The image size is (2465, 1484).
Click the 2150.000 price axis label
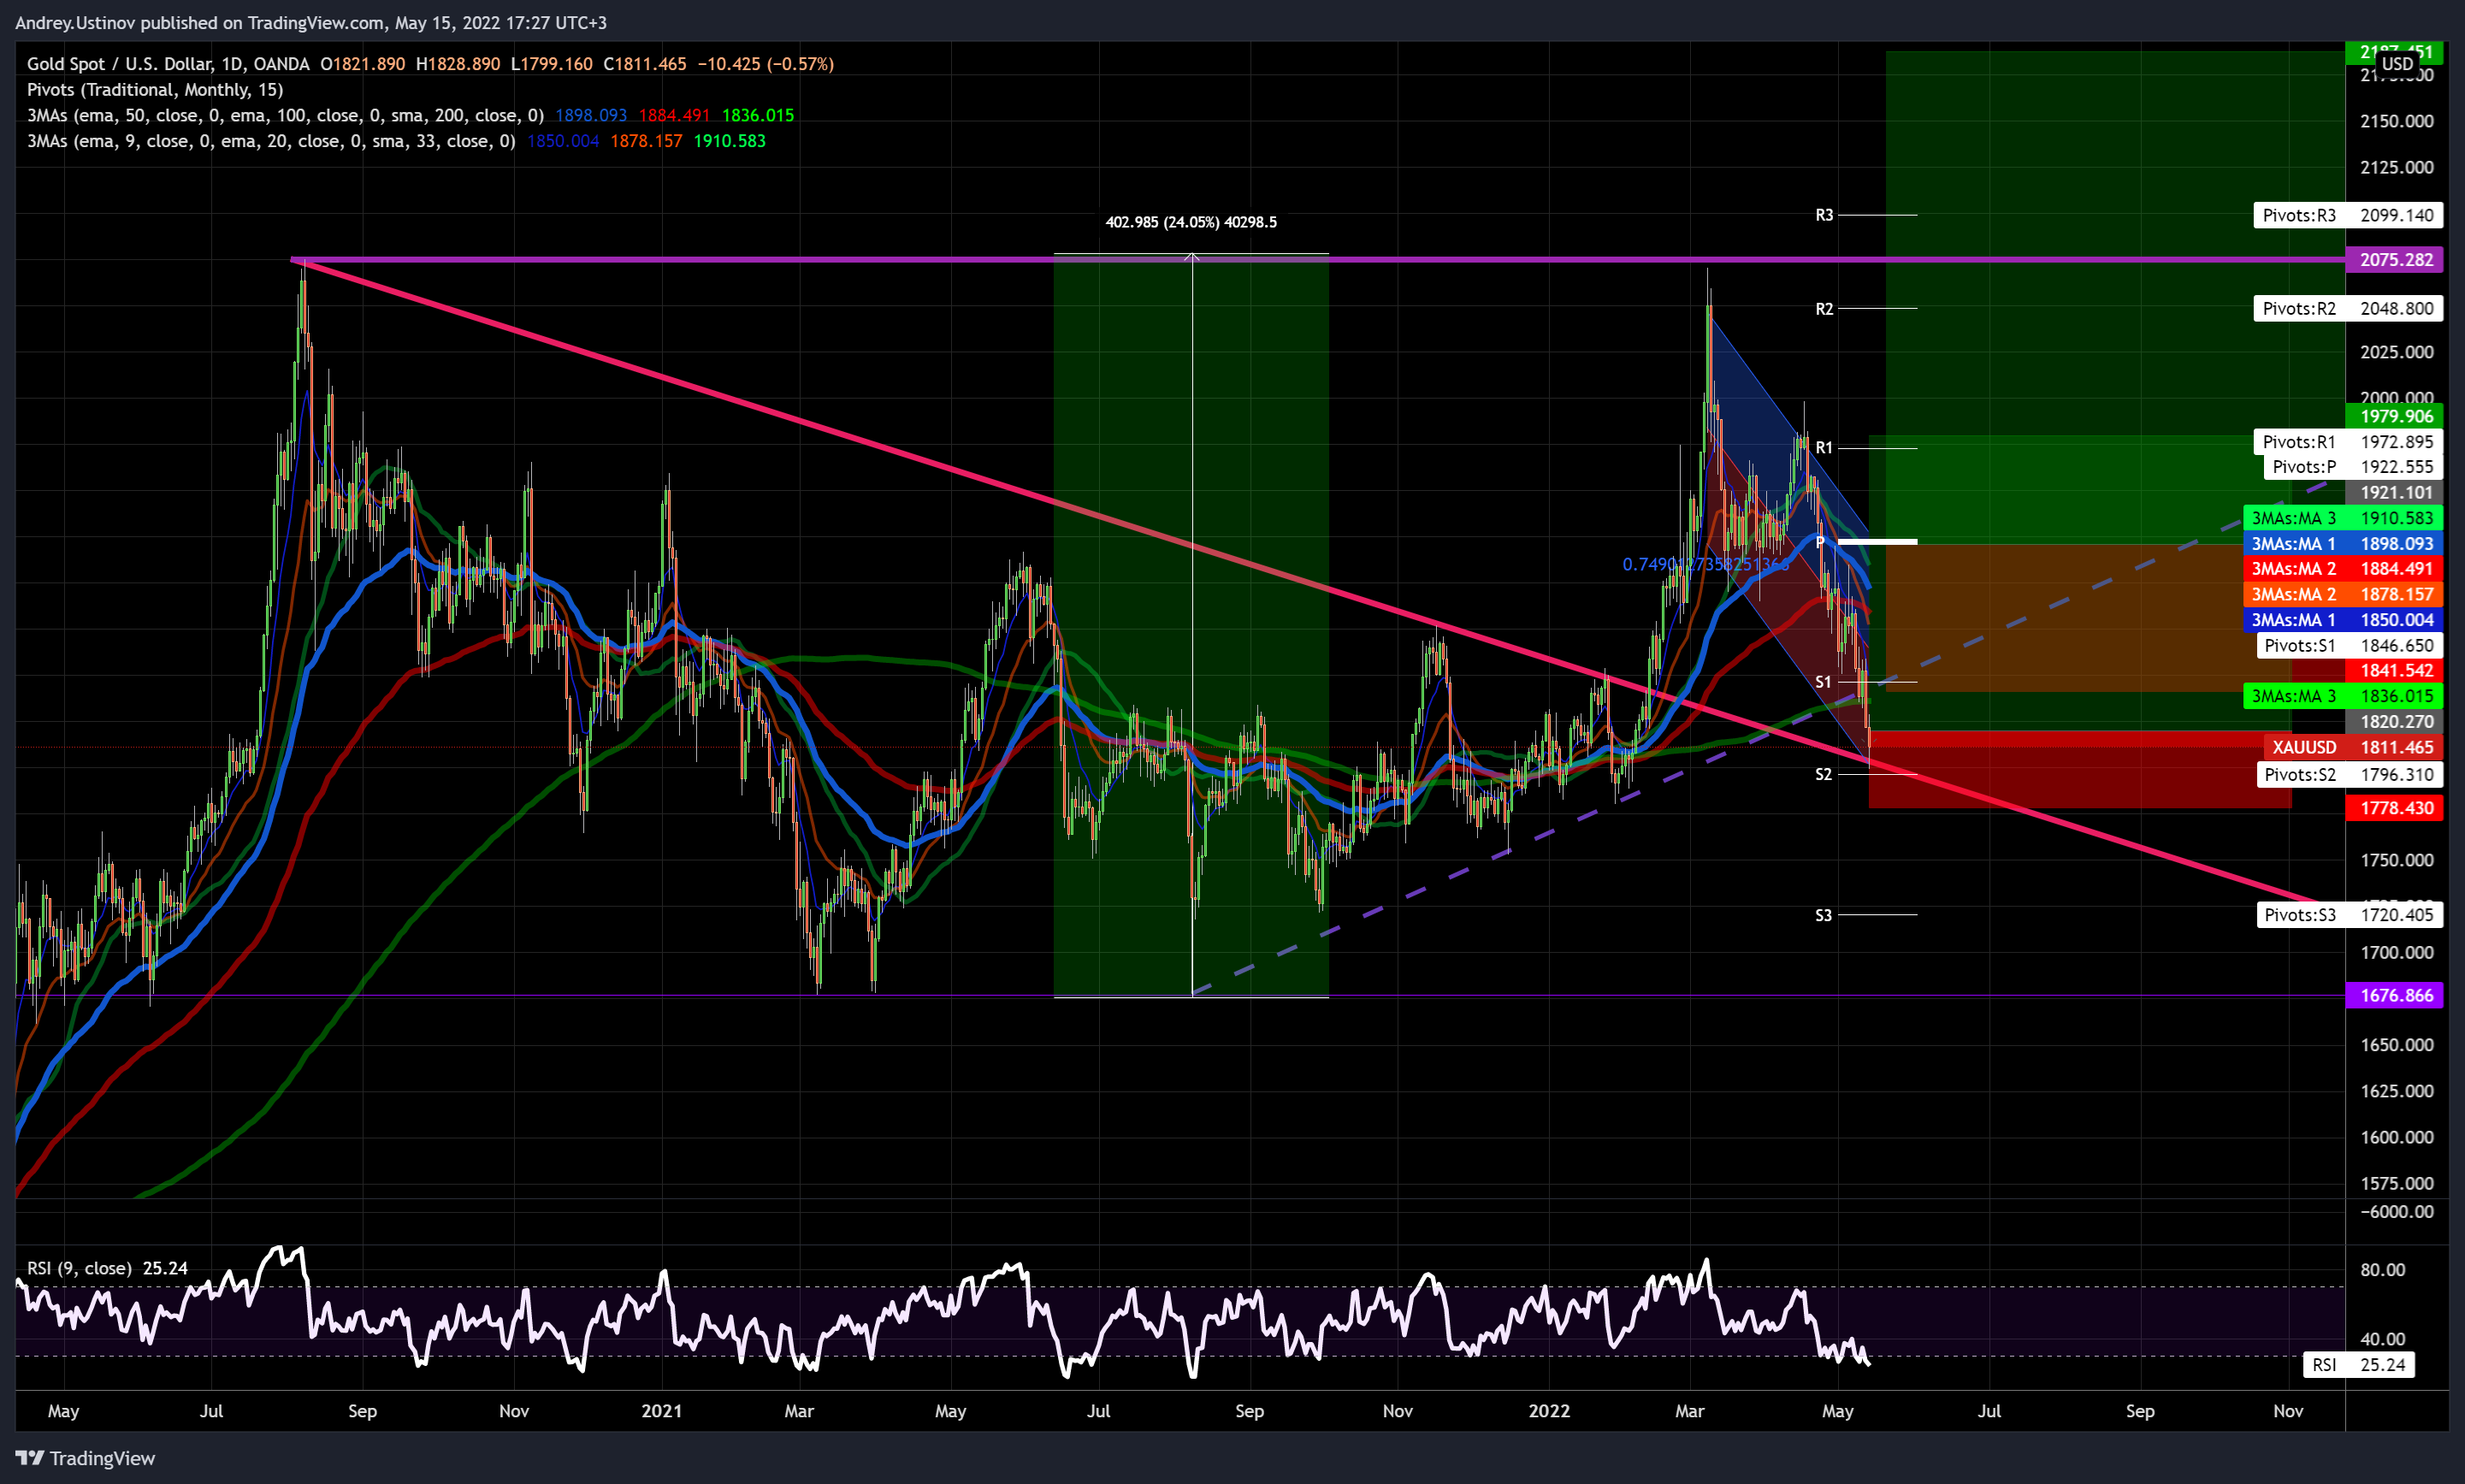click(x=2396, y=121)
